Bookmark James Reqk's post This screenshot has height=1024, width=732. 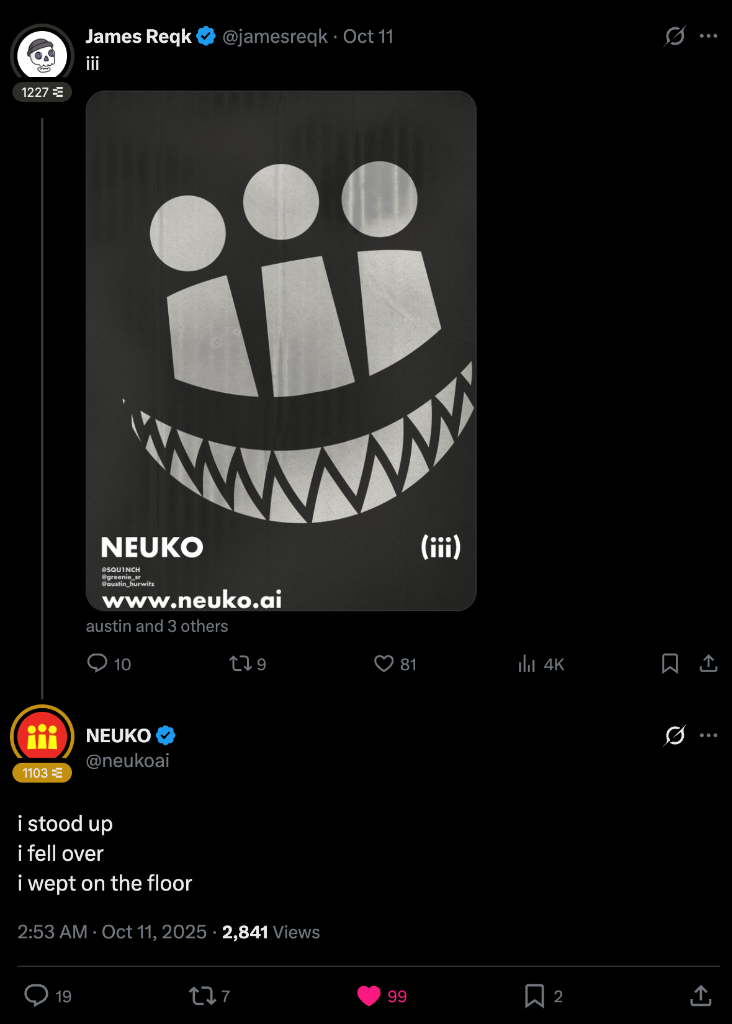669,663
